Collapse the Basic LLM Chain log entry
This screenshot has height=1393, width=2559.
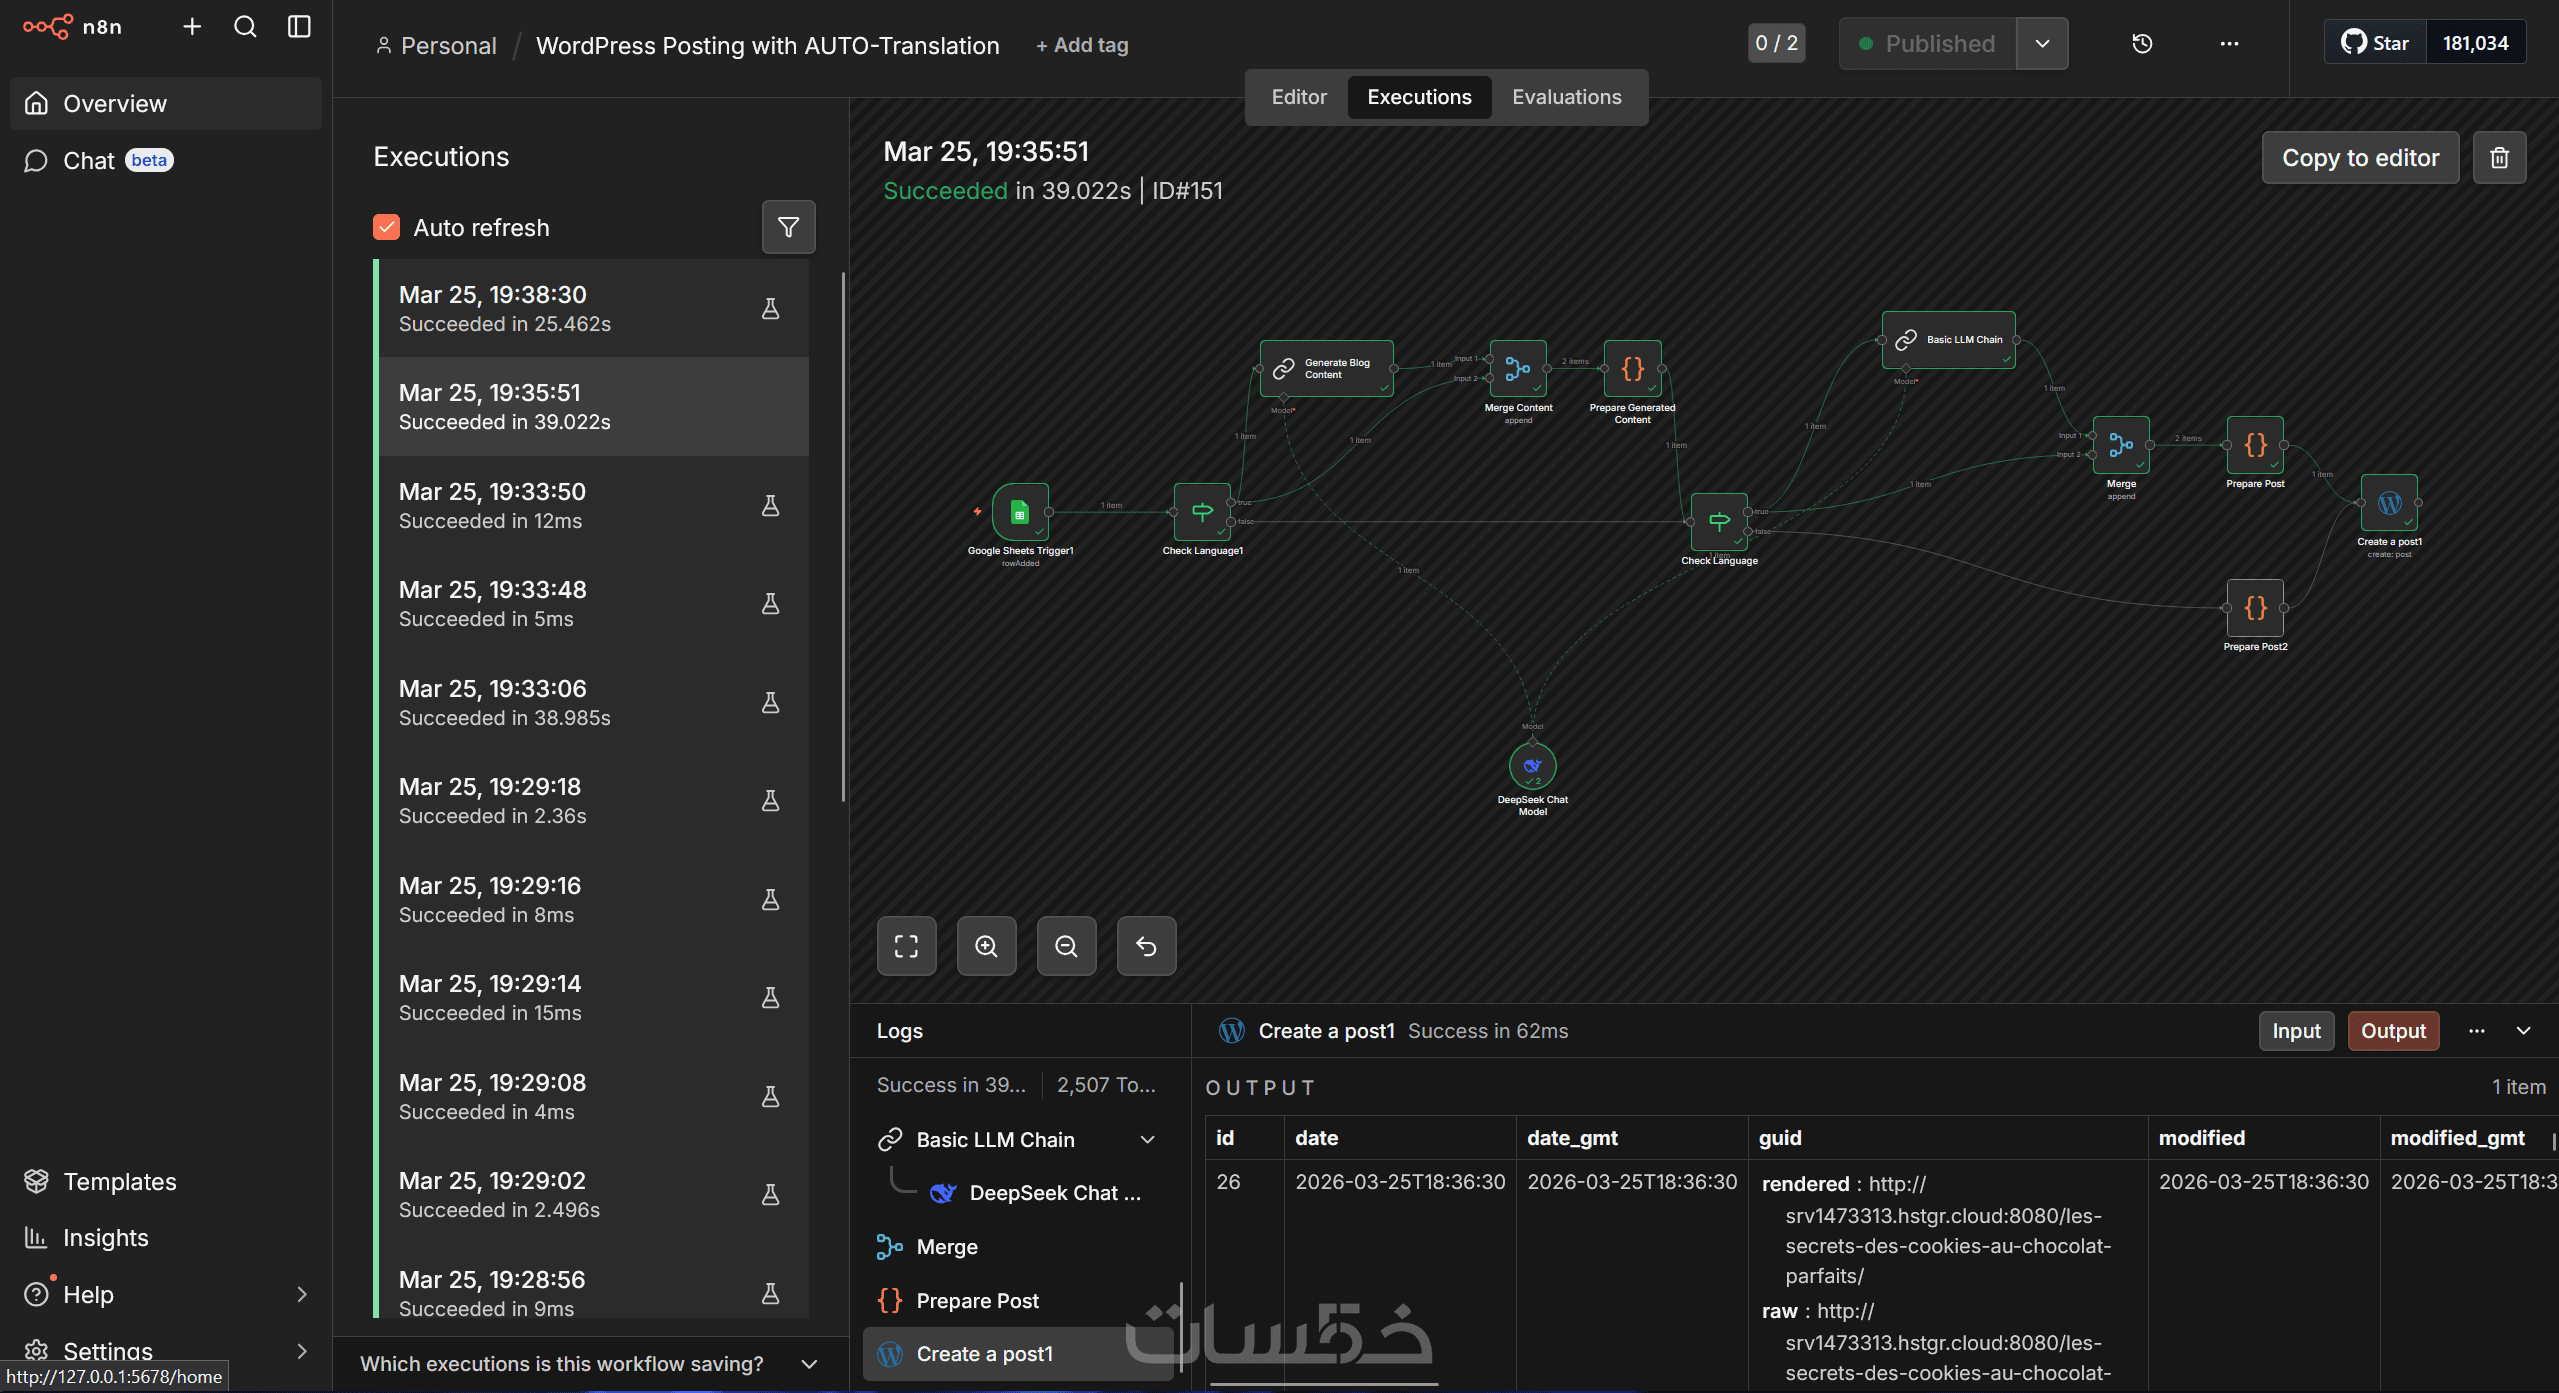[x=1148, y=1140]
